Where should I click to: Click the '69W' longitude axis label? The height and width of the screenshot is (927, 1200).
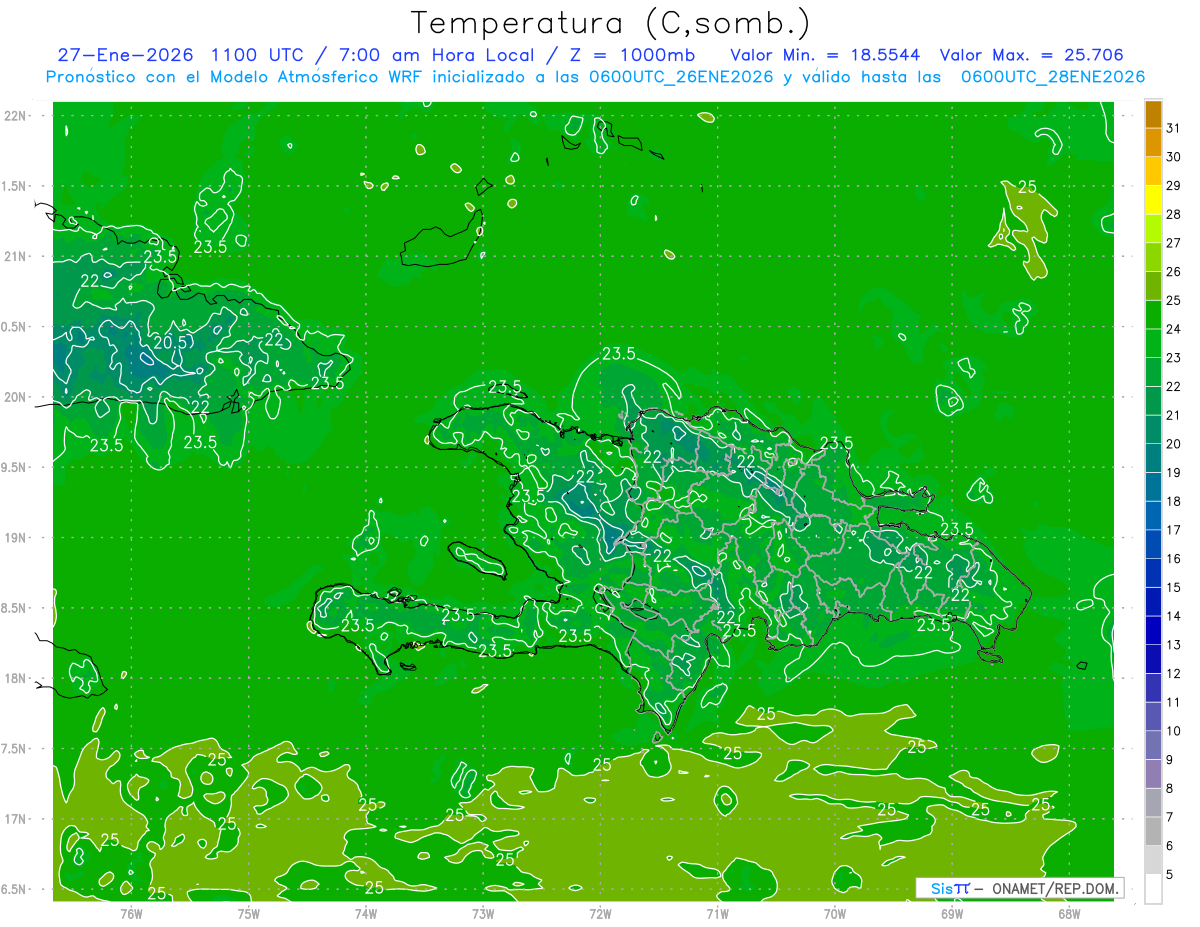click(951, 913)
